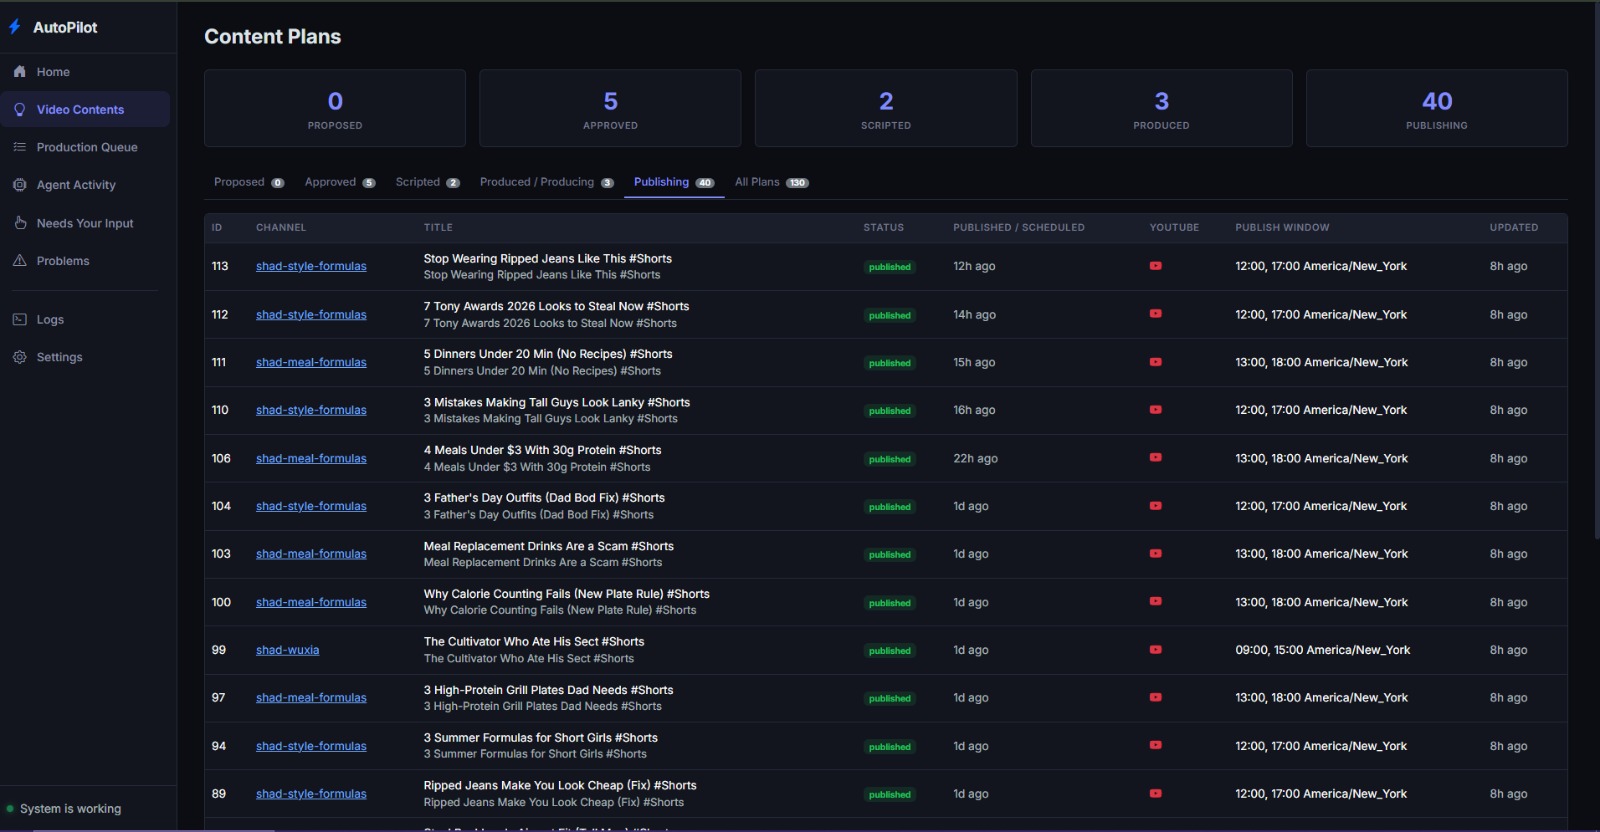
Task: Click YouTube icon for shad-wuxia row 99
Action: coord(1155,650)
